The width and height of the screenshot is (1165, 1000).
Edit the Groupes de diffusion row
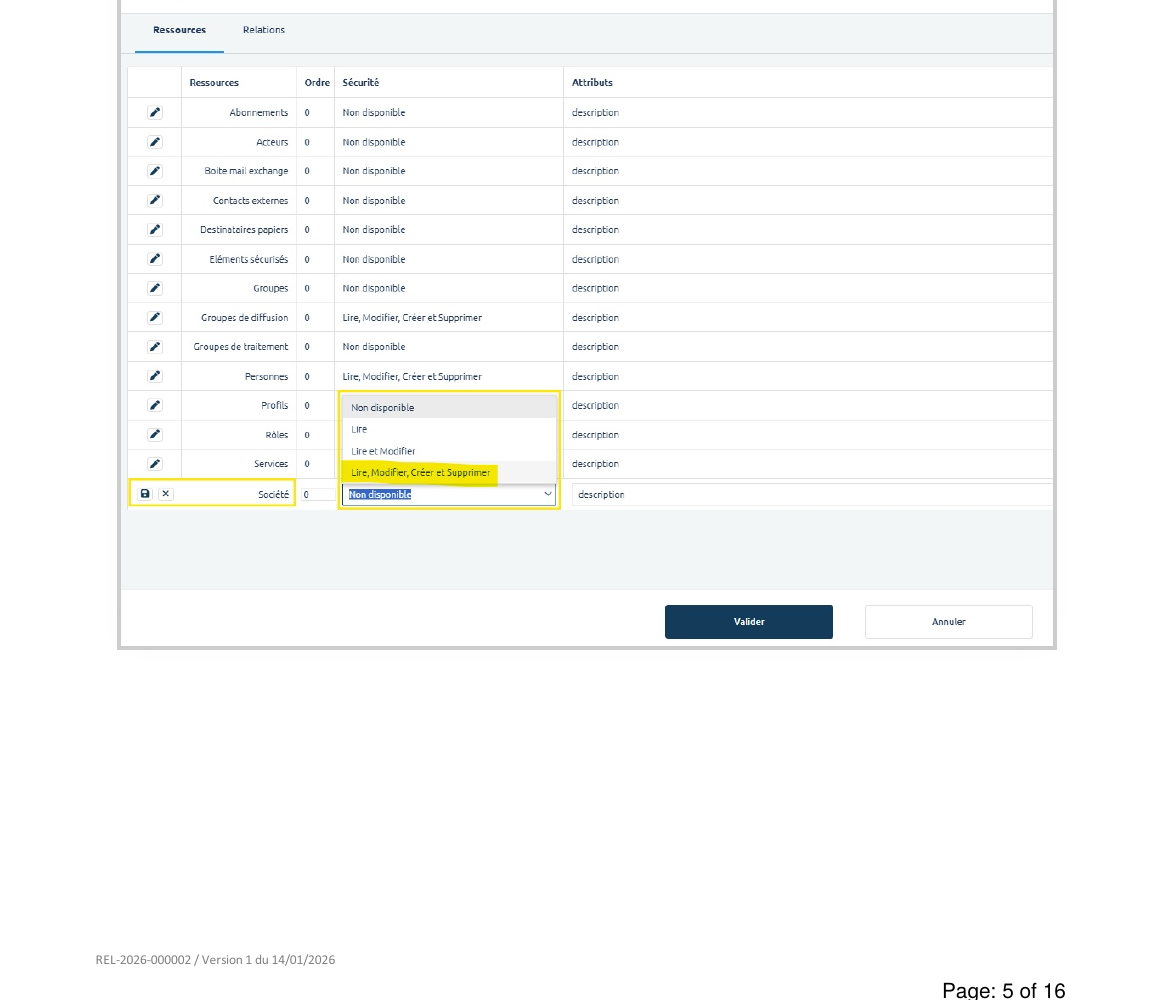[x=154, y=317]
